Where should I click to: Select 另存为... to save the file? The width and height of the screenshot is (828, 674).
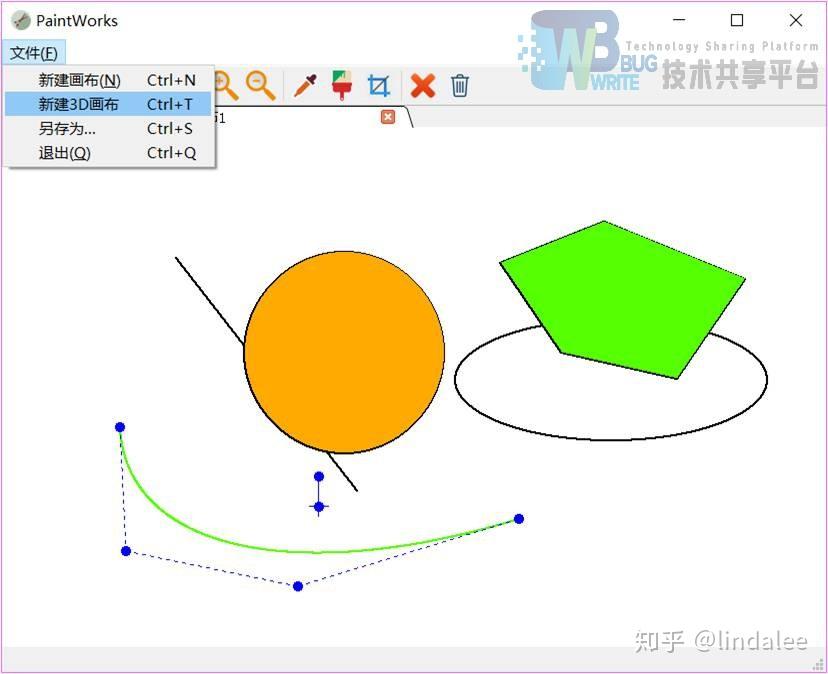coord(67,128)
